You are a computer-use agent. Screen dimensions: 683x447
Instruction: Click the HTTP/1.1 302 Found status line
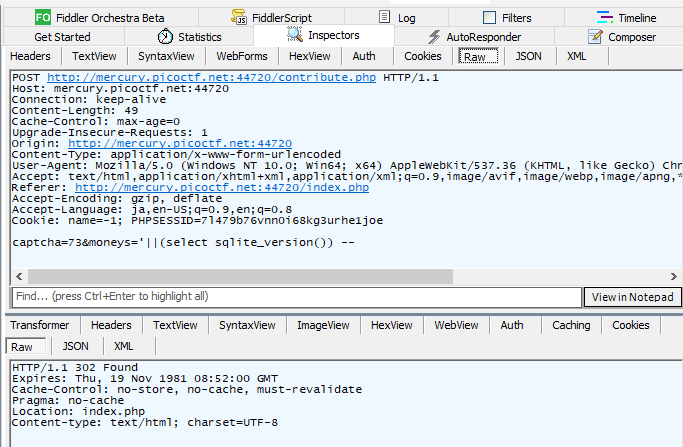click(x=75, y=367)
